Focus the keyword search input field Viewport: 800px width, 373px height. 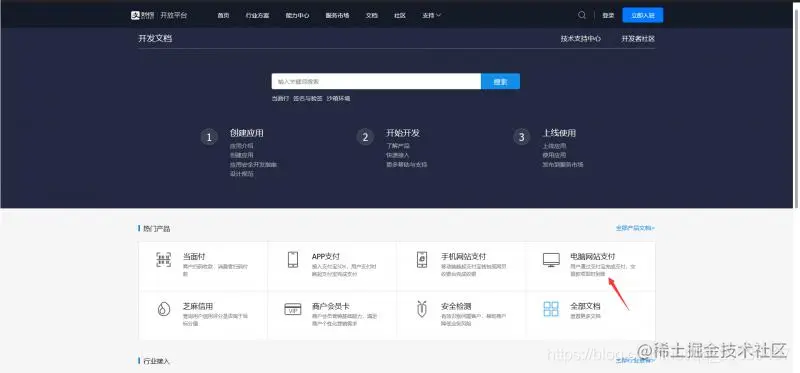[x=376, y=81]
